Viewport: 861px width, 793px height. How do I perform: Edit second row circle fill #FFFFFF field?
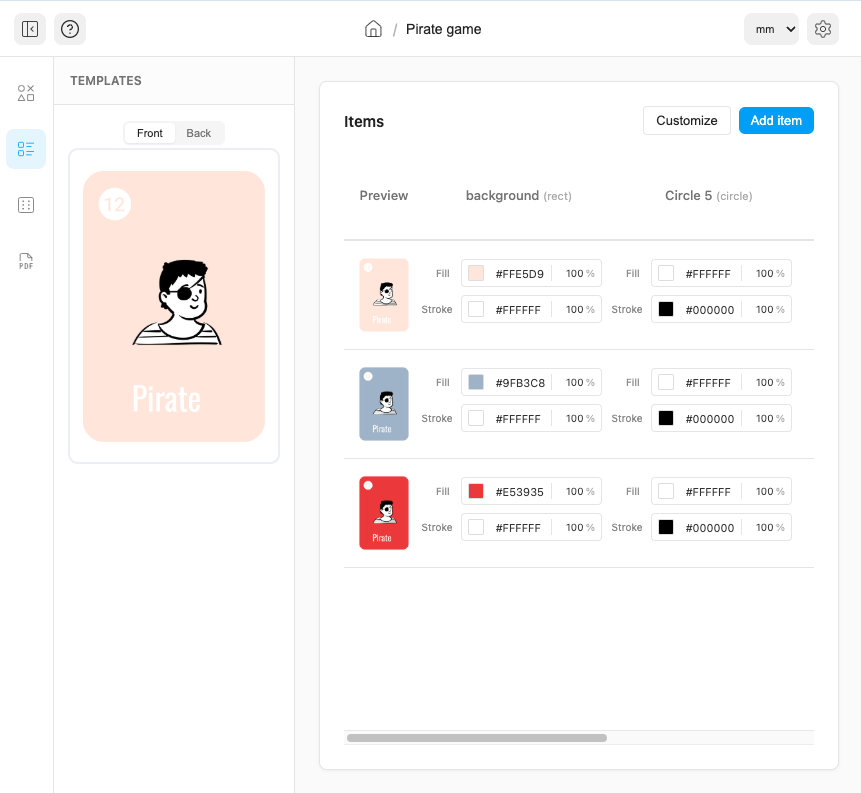click(708, 382)
